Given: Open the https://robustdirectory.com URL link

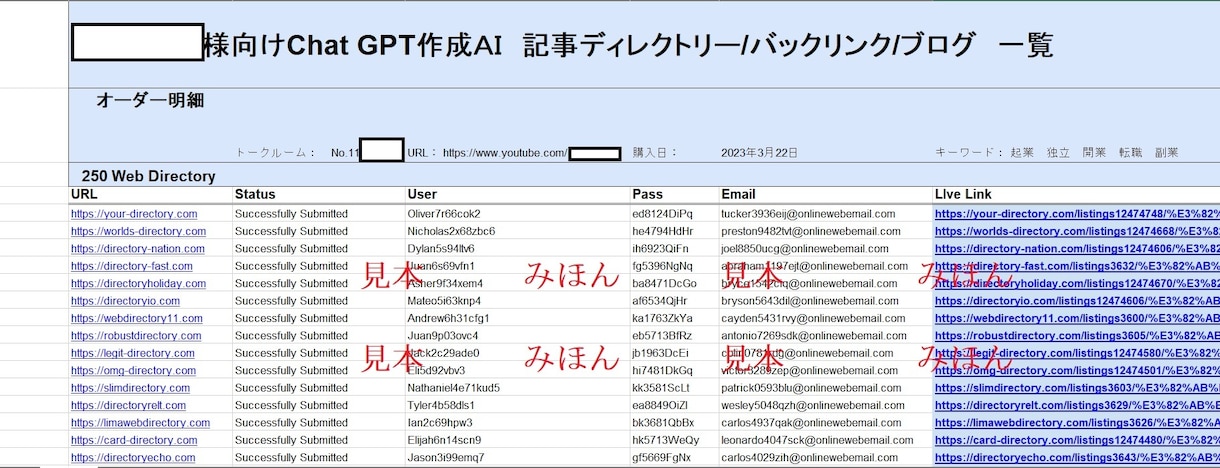Looking at the screenshot, I should pos(136,336).
